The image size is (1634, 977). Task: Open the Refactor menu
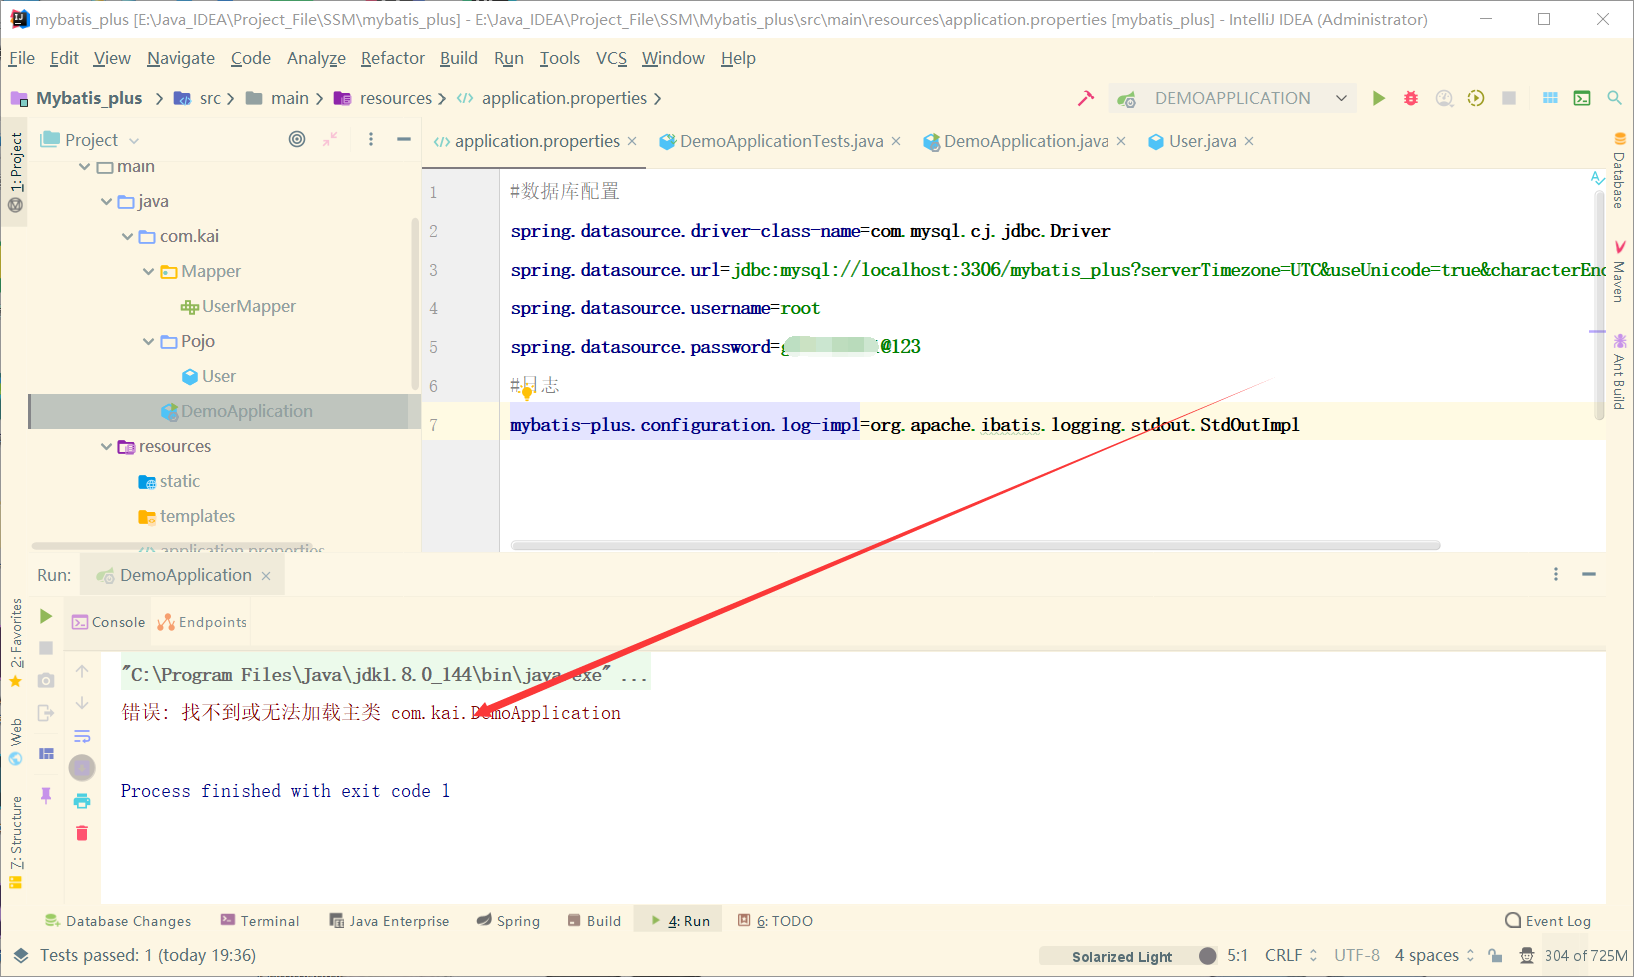pos(392,58)
